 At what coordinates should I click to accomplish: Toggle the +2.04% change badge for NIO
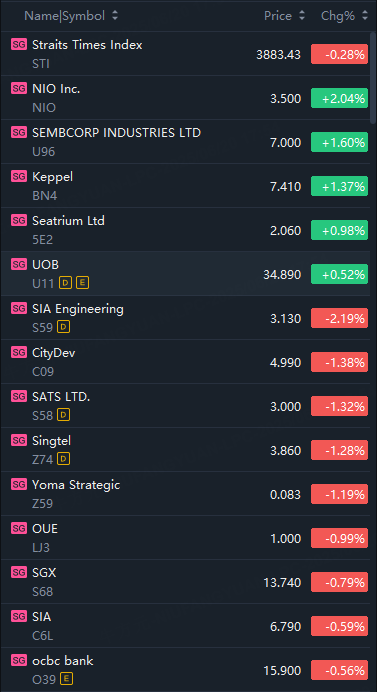tap(339, 98)
